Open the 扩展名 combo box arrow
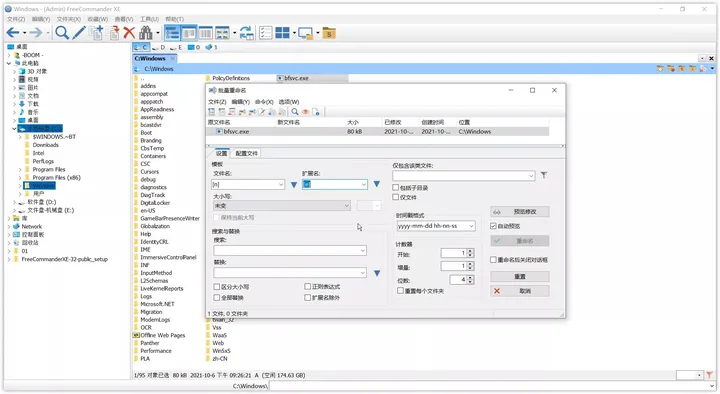Screen dimensions: 720x394 [x=363, y=184]
